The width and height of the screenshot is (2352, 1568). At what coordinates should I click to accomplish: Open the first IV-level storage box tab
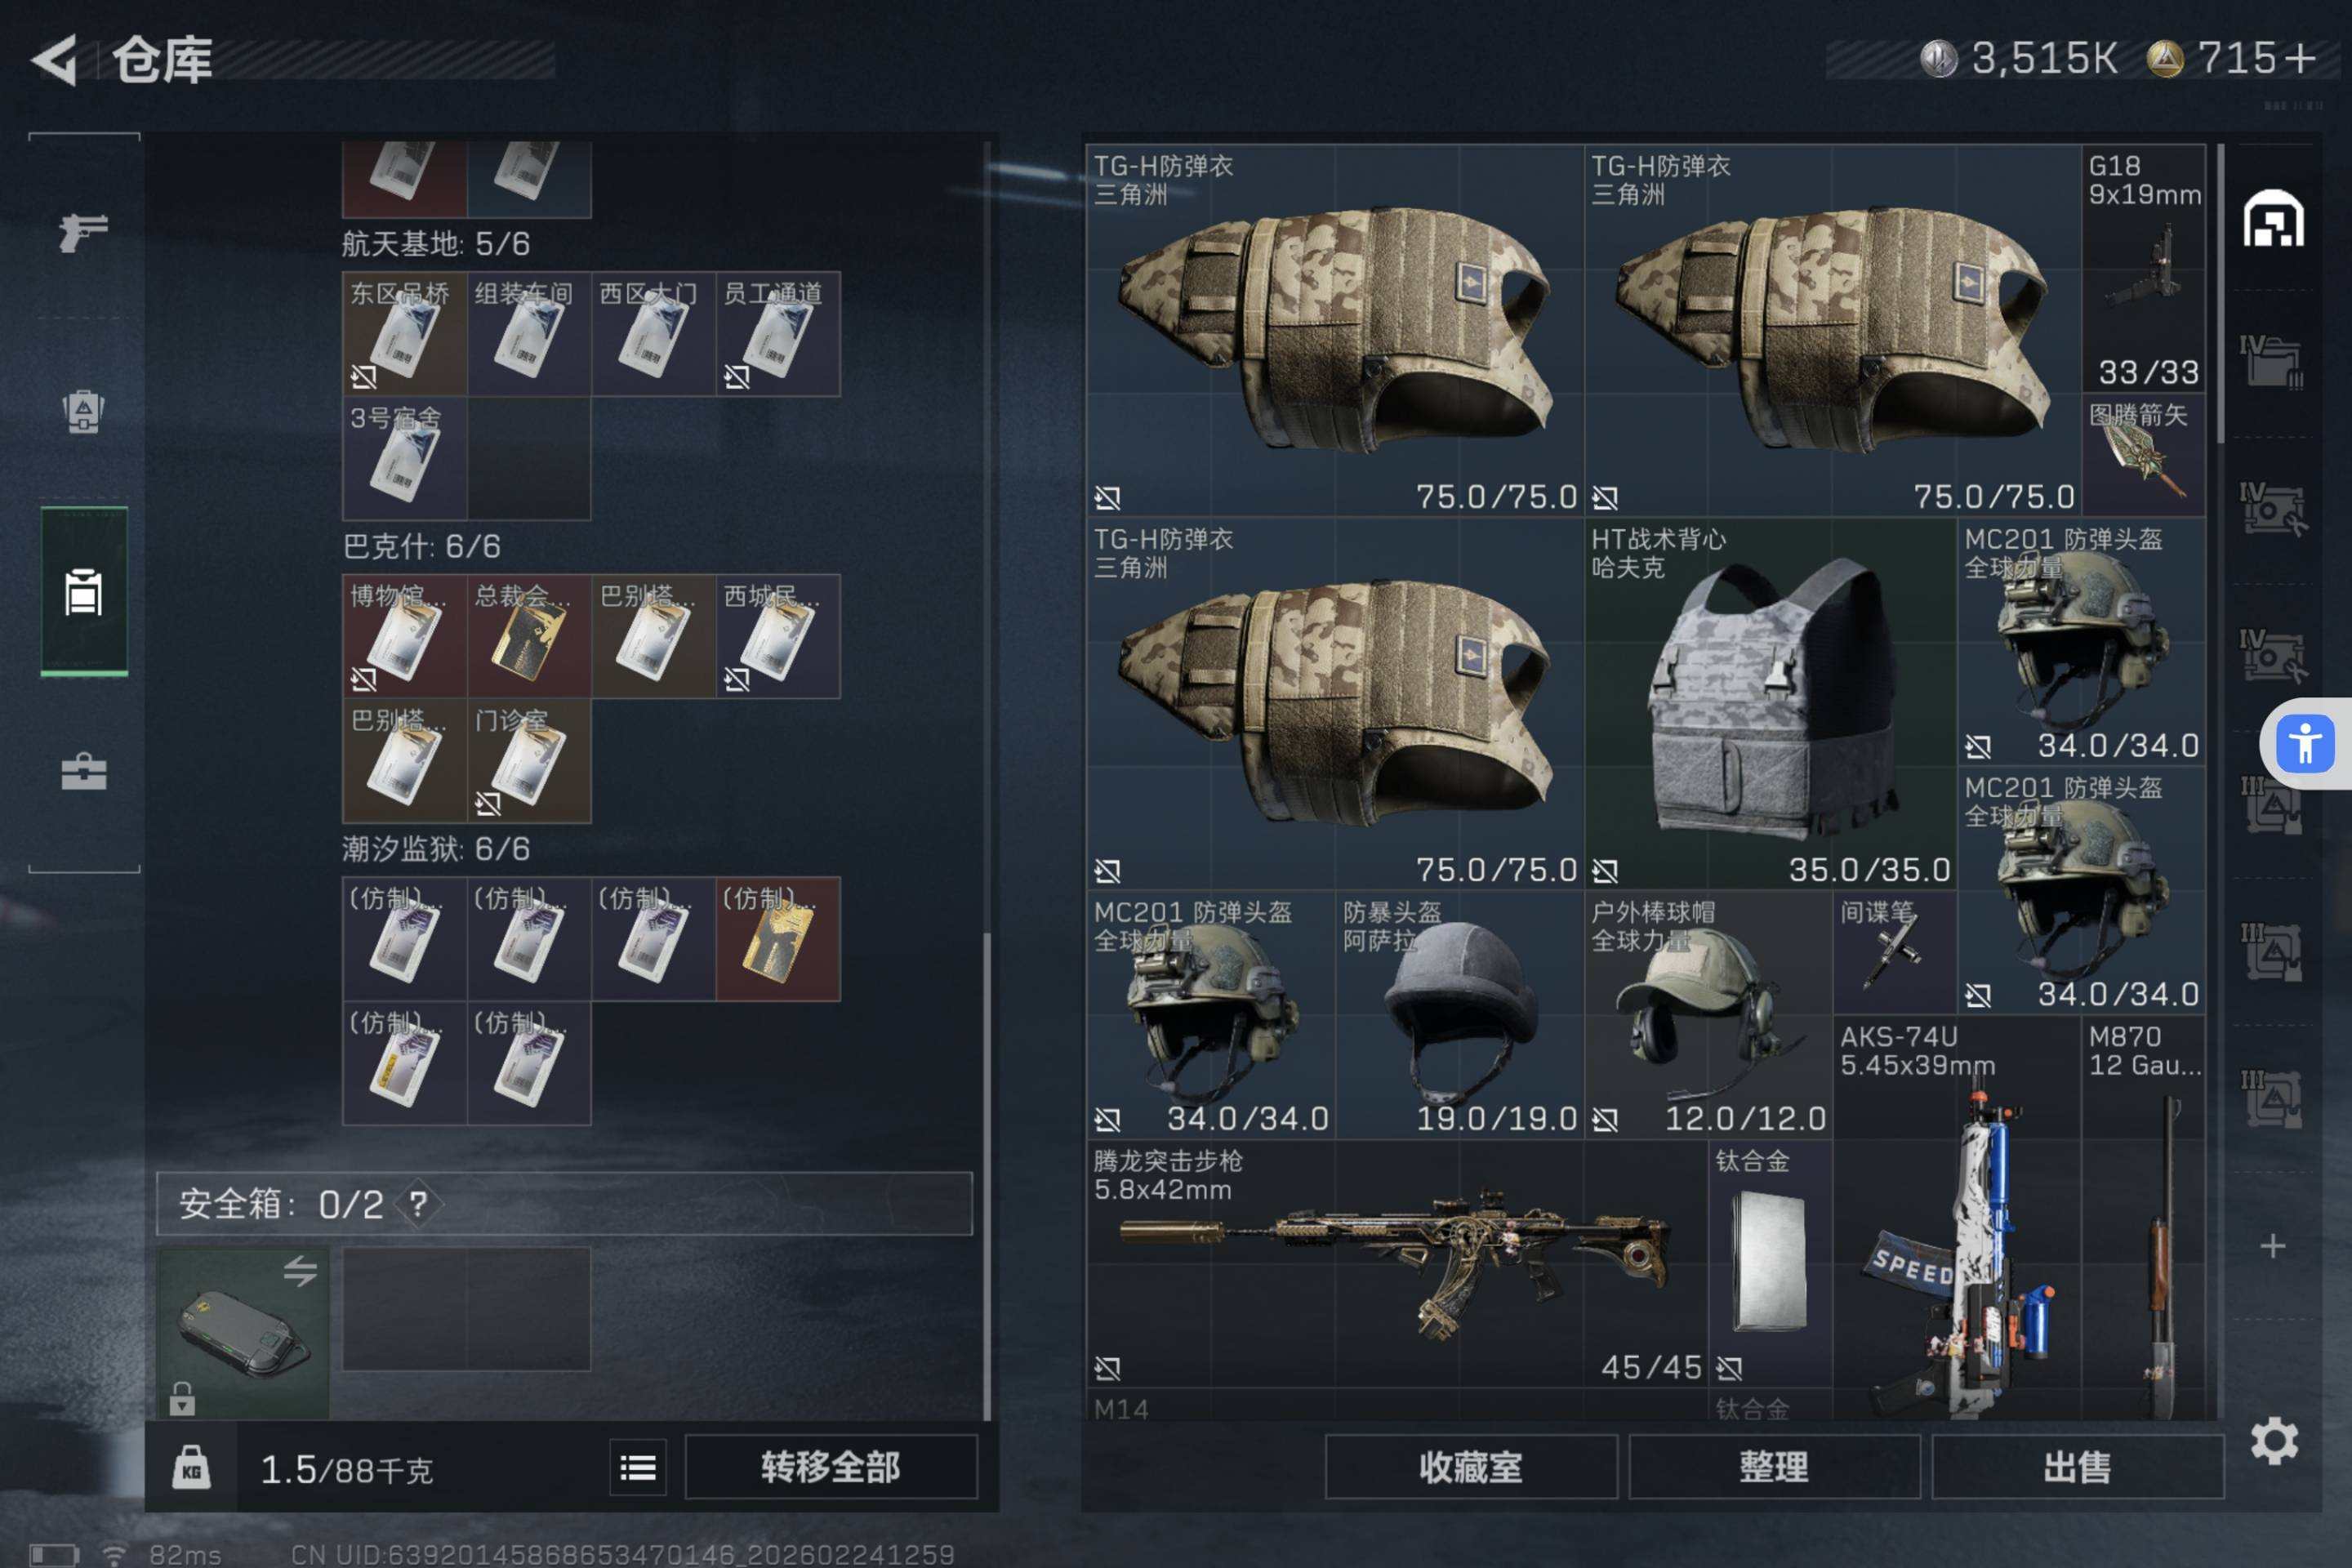(x=2271, y=363)
